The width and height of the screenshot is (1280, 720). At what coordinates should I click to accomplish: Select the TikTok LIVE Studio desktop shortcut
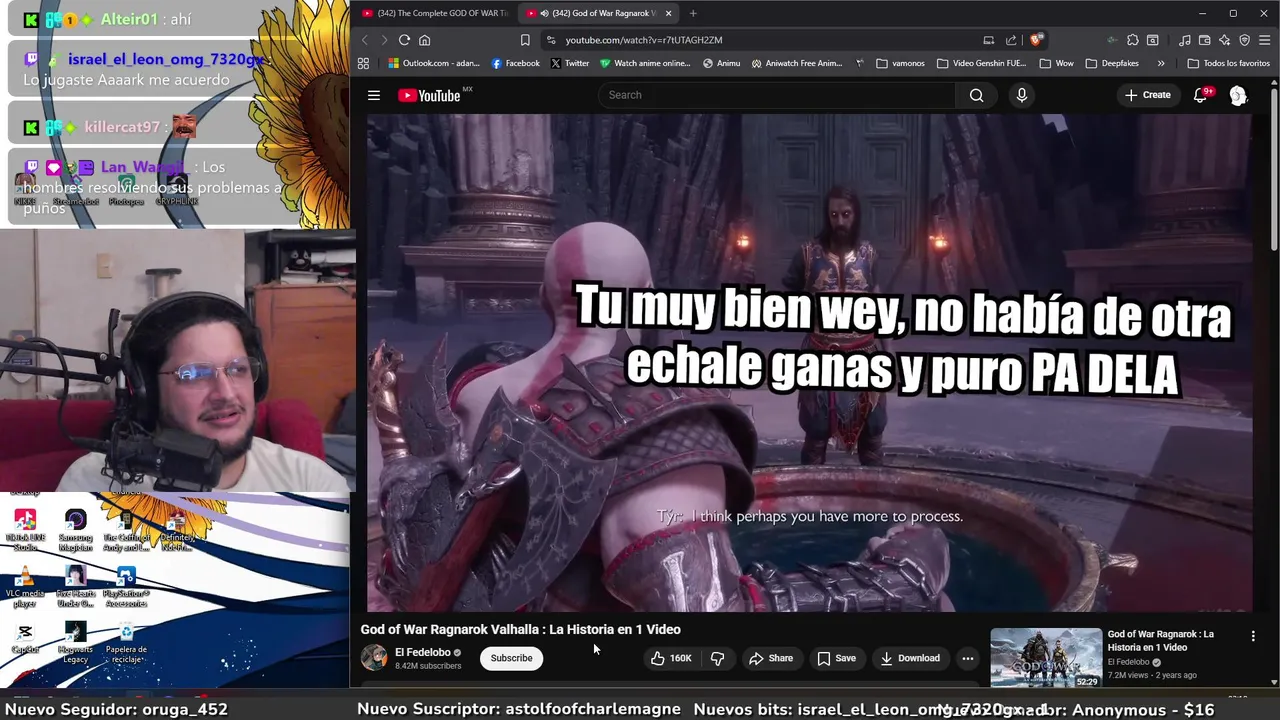coord(25,530)
